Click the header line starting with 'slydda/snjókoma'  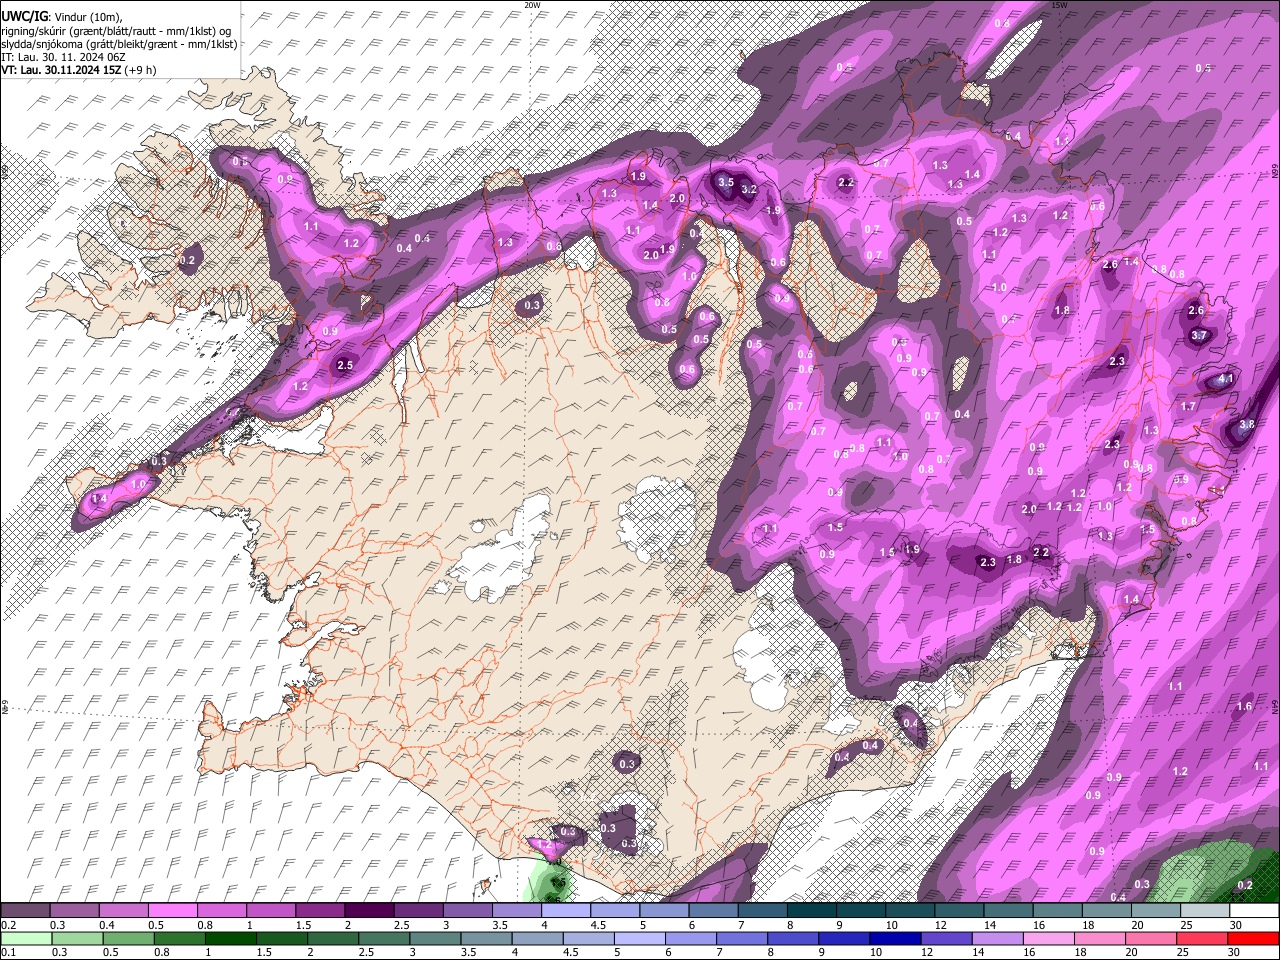pos(119,44)
